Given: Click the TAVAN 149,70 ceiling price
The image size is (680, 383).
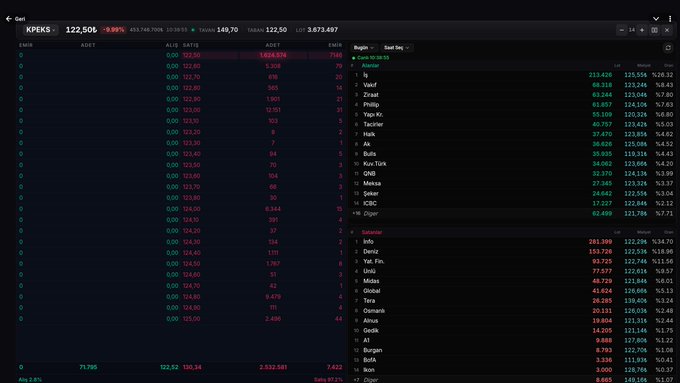Looking at the screenshot, I should [x=219, y=30].
